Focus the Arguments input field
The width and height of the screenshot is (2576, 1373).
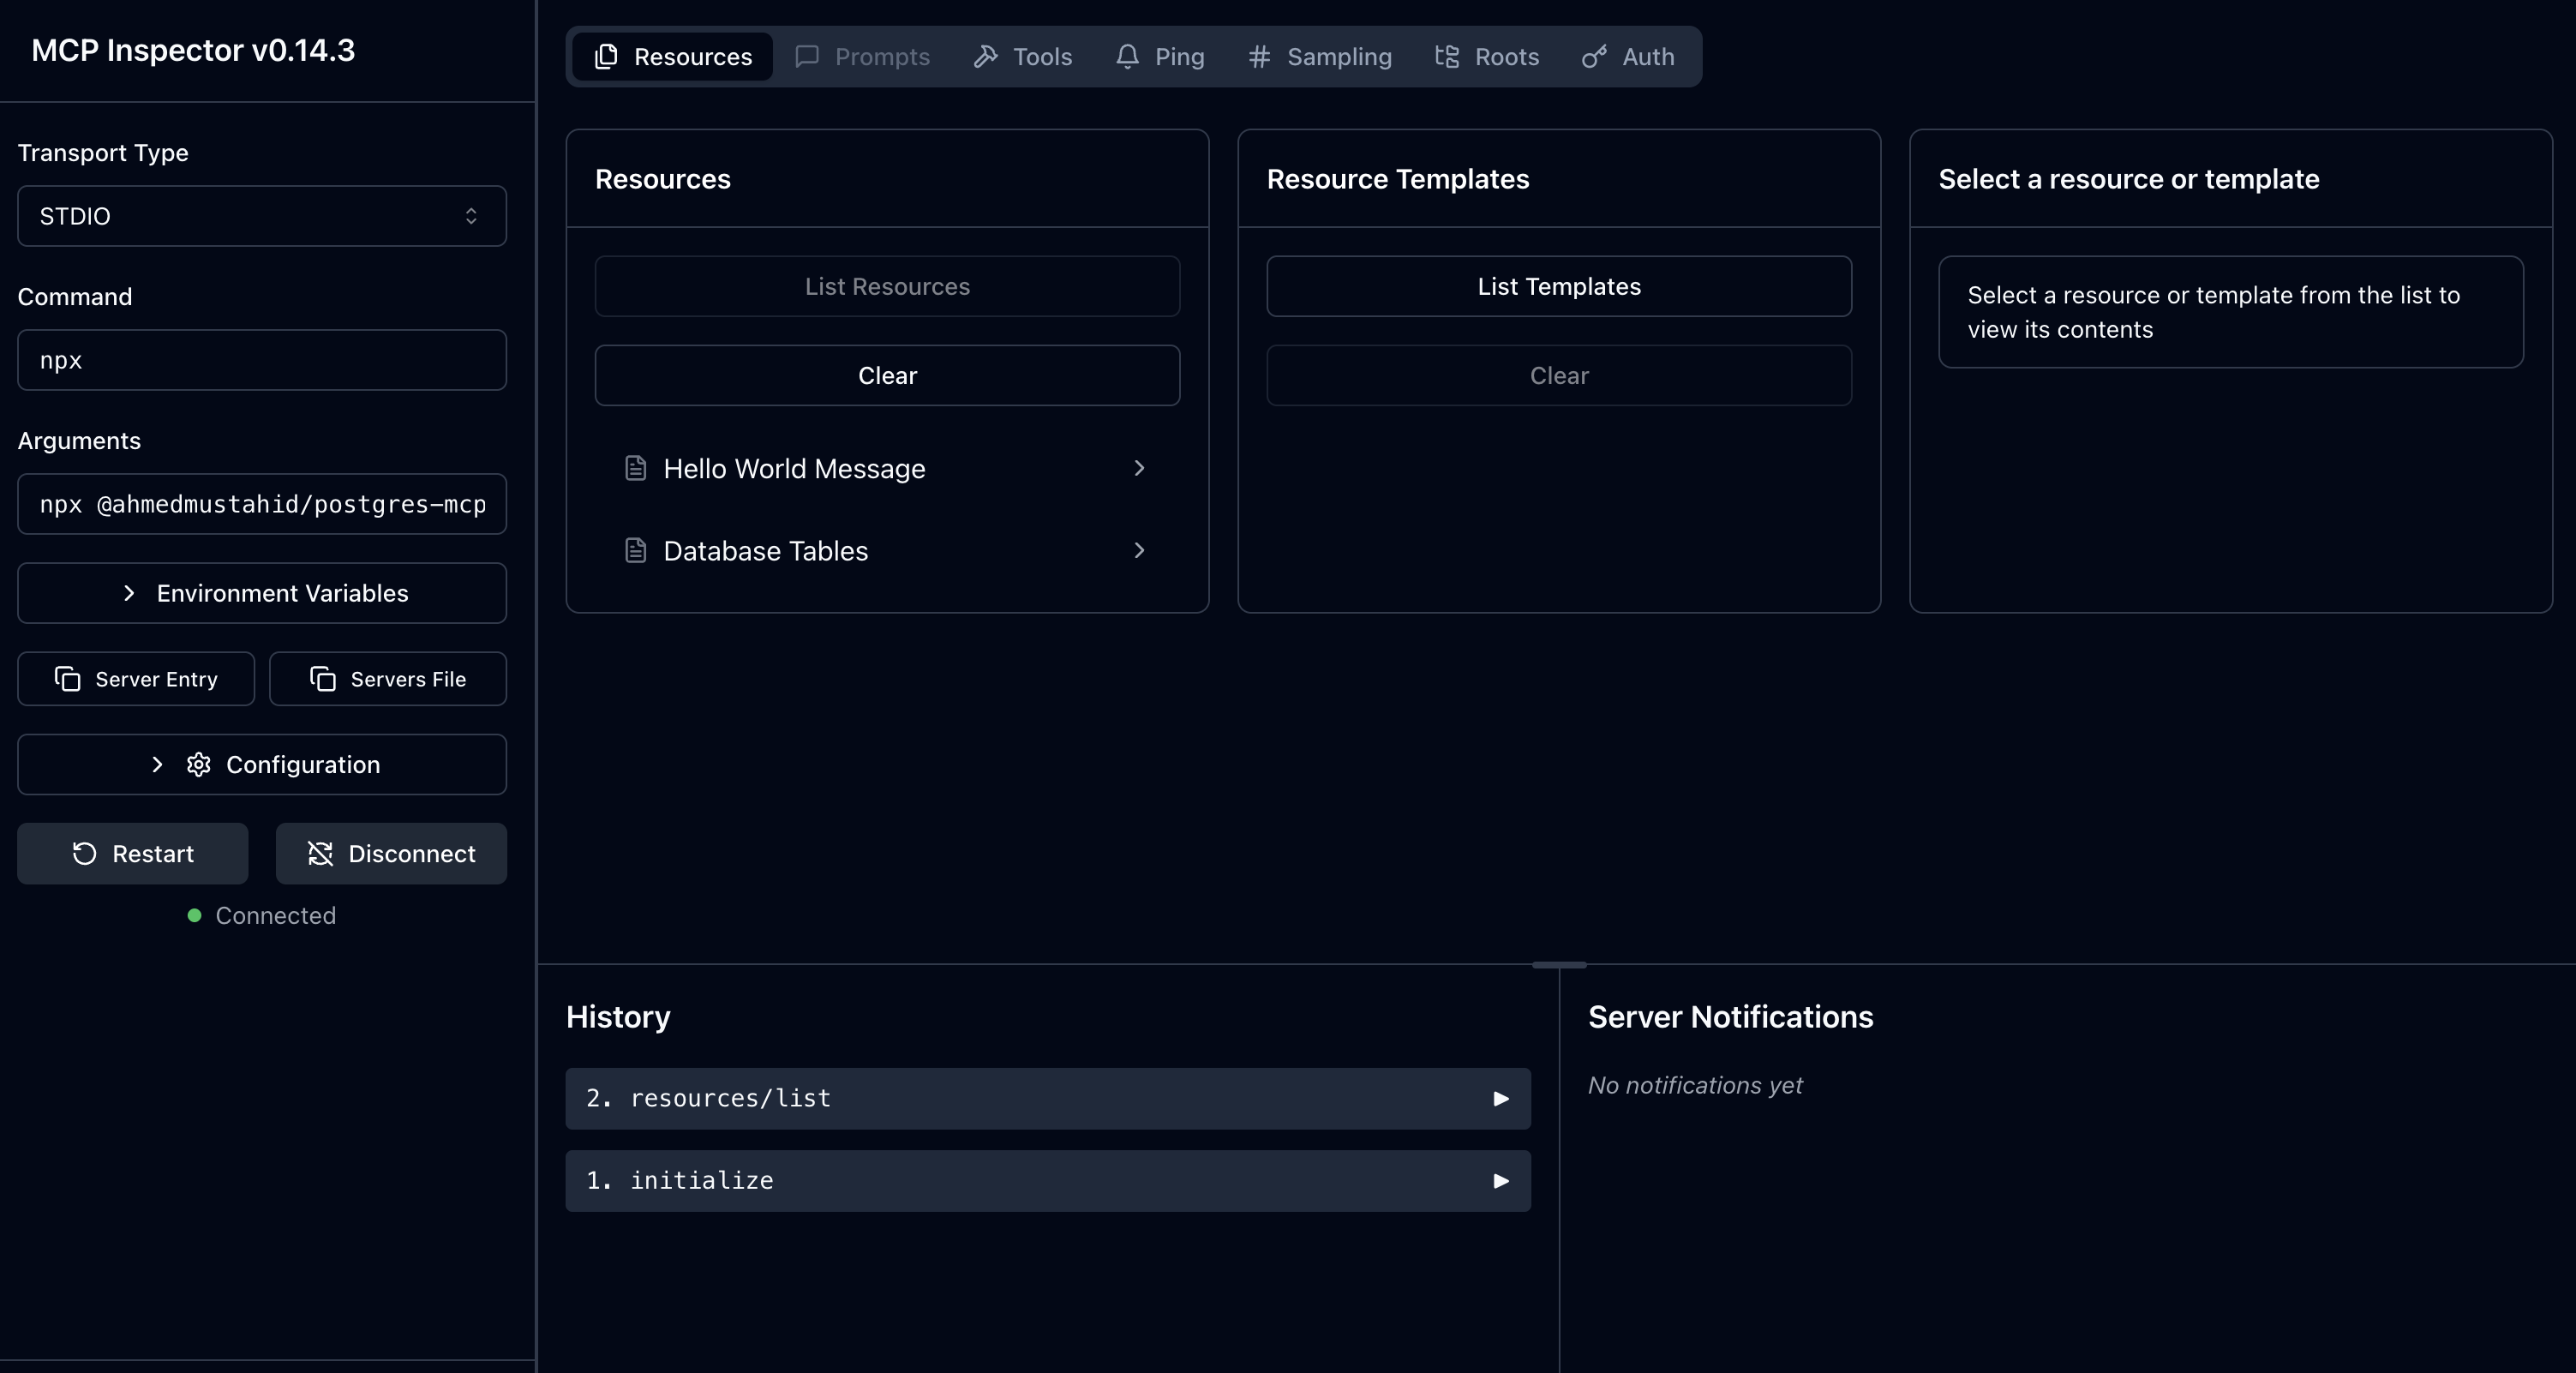(x=262, y=504)
